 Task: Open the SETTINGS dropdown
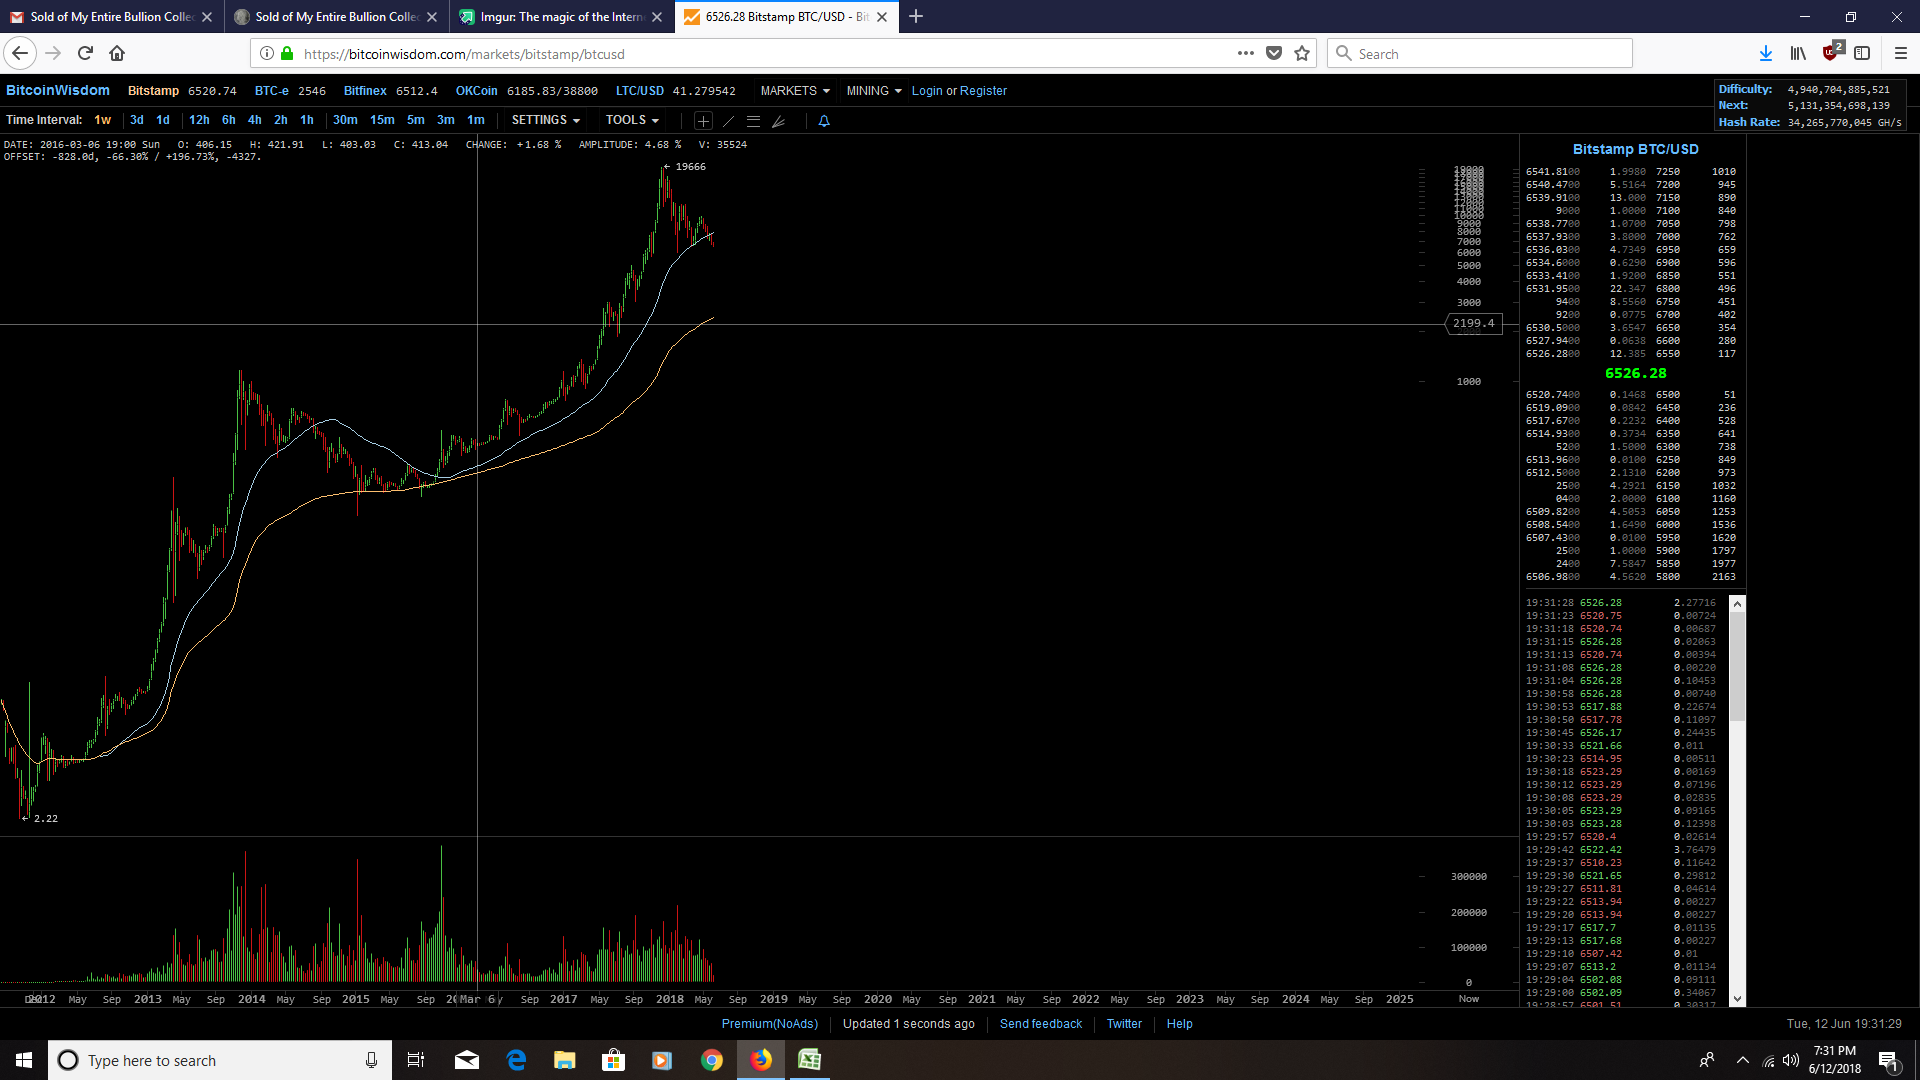(x=545, y=120)
